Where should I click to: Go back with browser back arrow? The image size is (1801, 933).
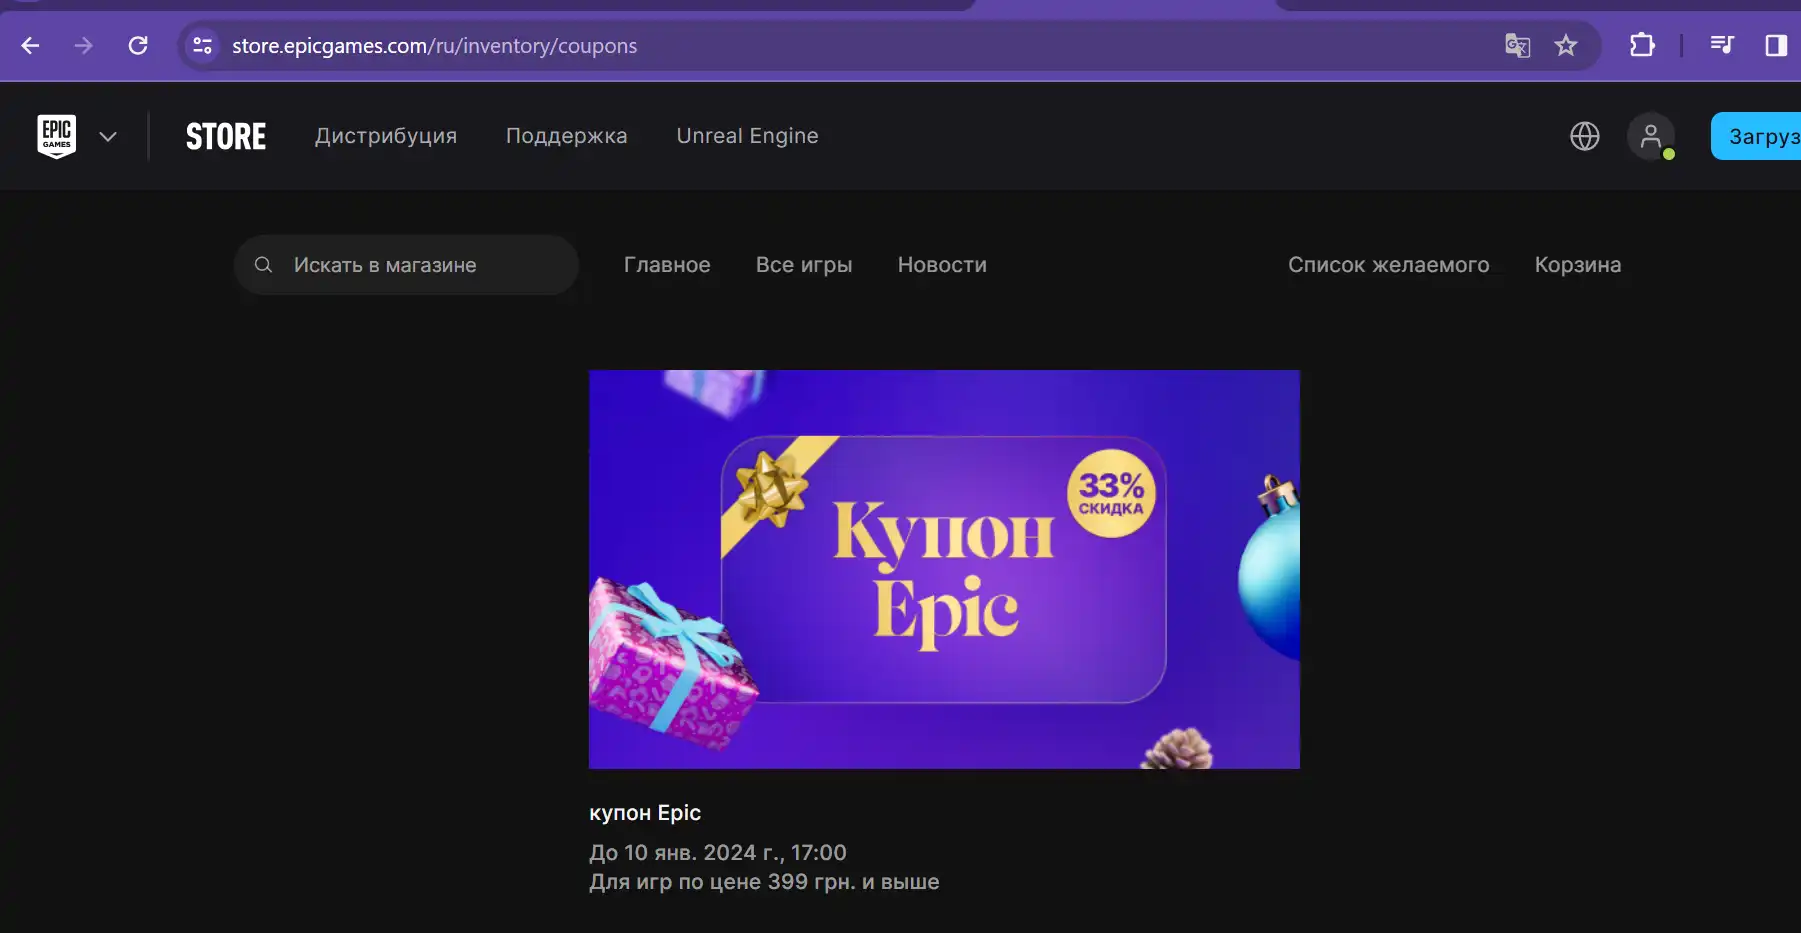point(30,45)
